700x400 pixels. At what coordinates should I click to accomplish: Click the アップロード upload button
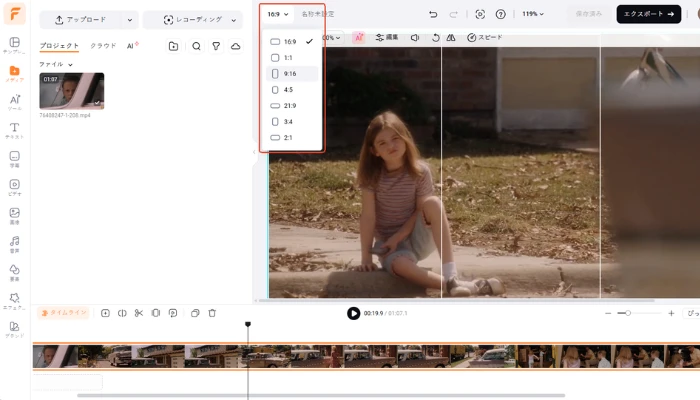pos(79,20)
